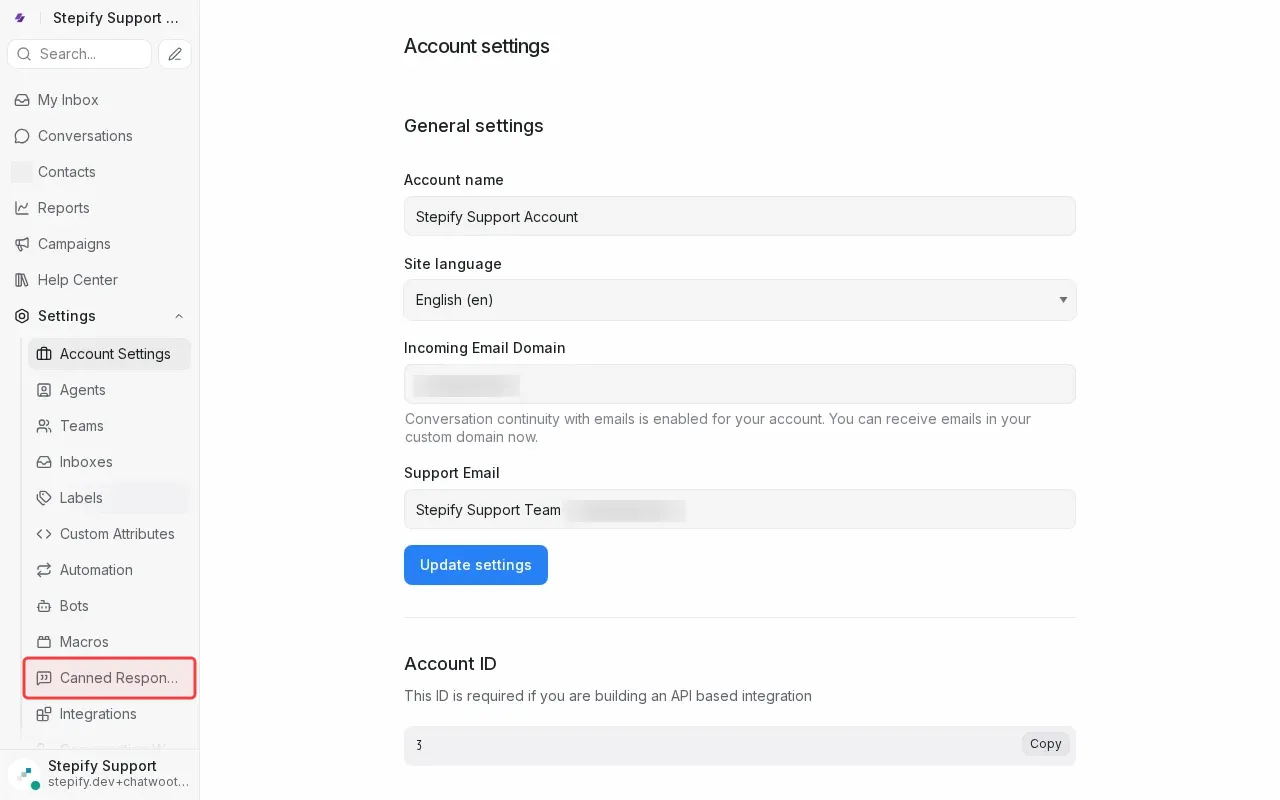Collapse the Settings section chevron
The width and height of the screenshot is (1280, 800).
[178, 316]
